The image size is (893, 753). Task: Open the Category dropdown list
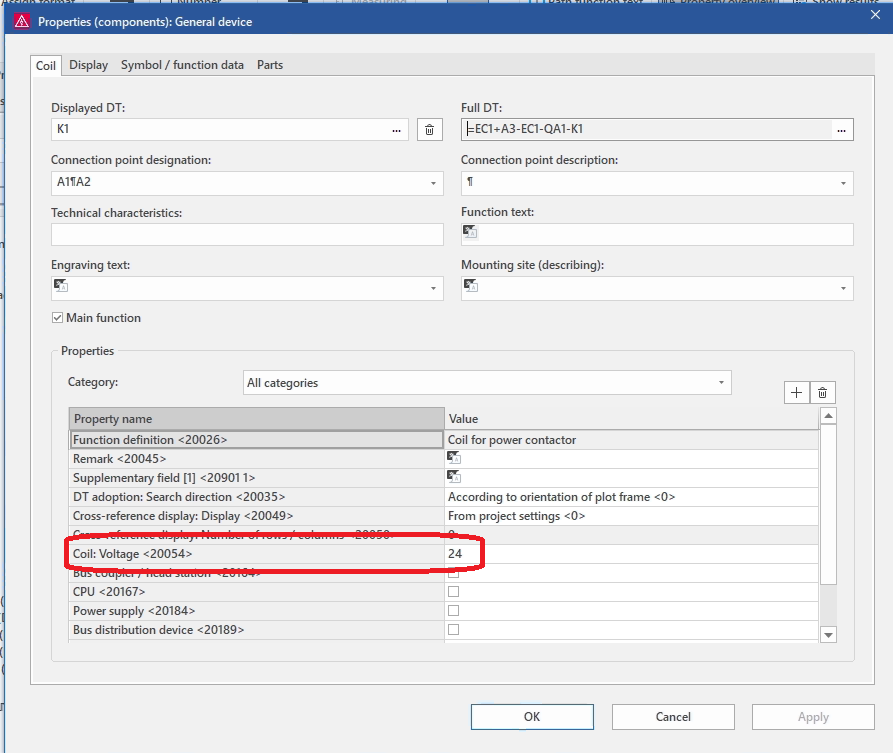(721, 383)
